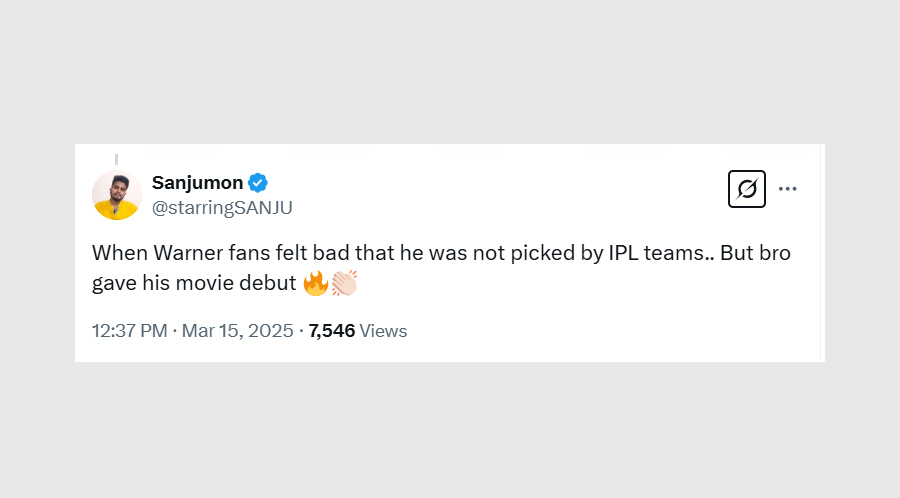Click the gray background above the tweet
This screenshot has height=498, width=900.
450,70
